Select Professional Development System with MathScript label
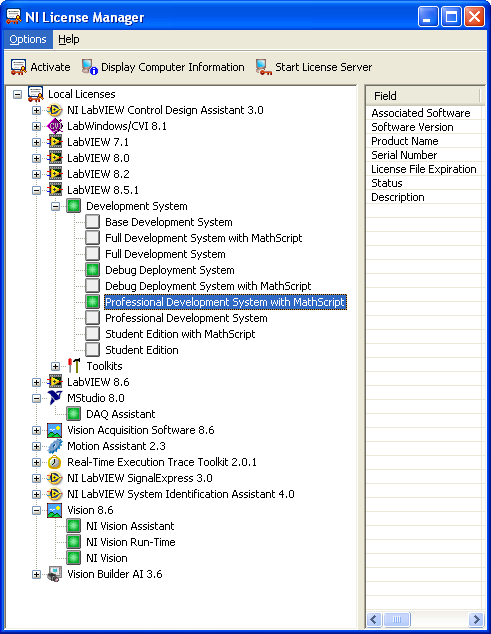Screen dimensions: 491x634 225,302
